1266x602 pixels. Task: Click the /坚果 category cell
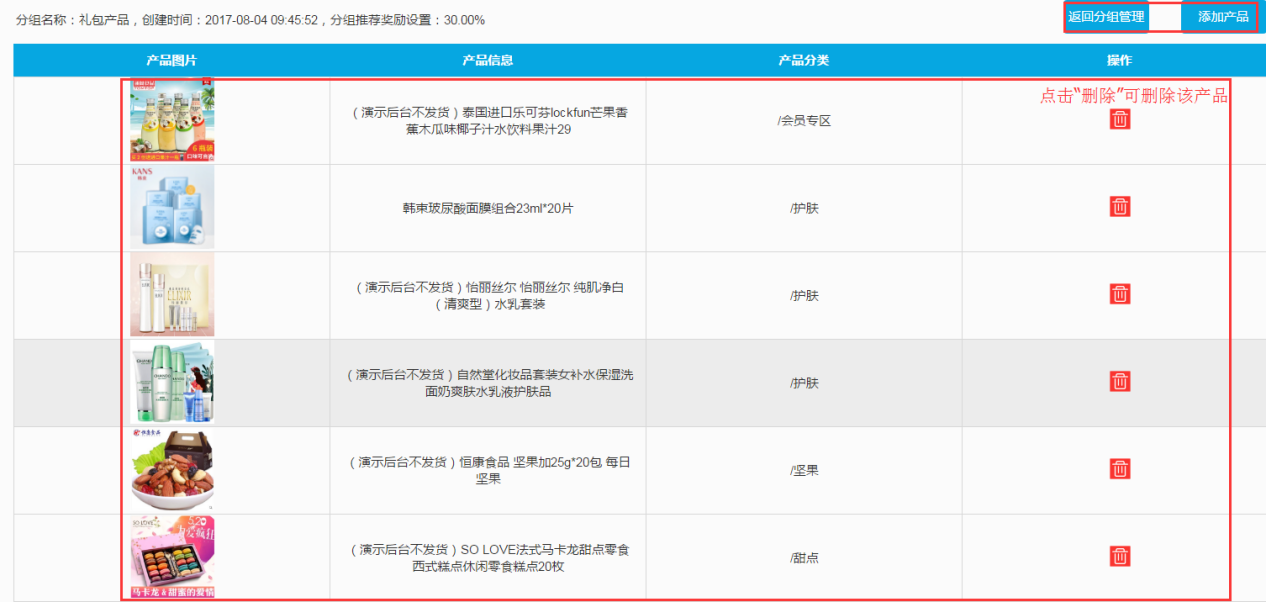pos(804,470)
